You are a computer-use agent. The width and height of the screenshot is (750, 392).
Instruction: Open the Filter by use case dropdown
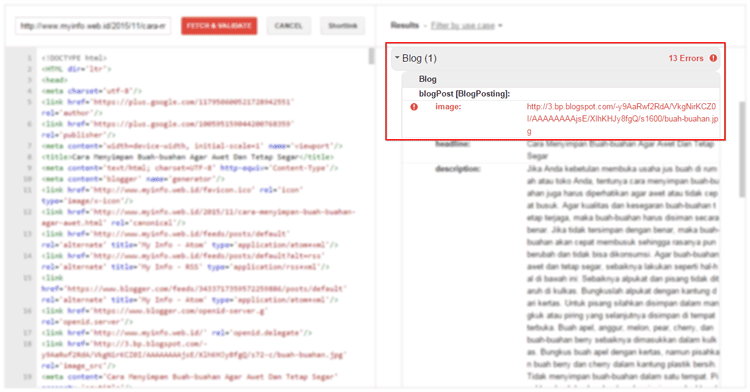[x=466, y=25]
